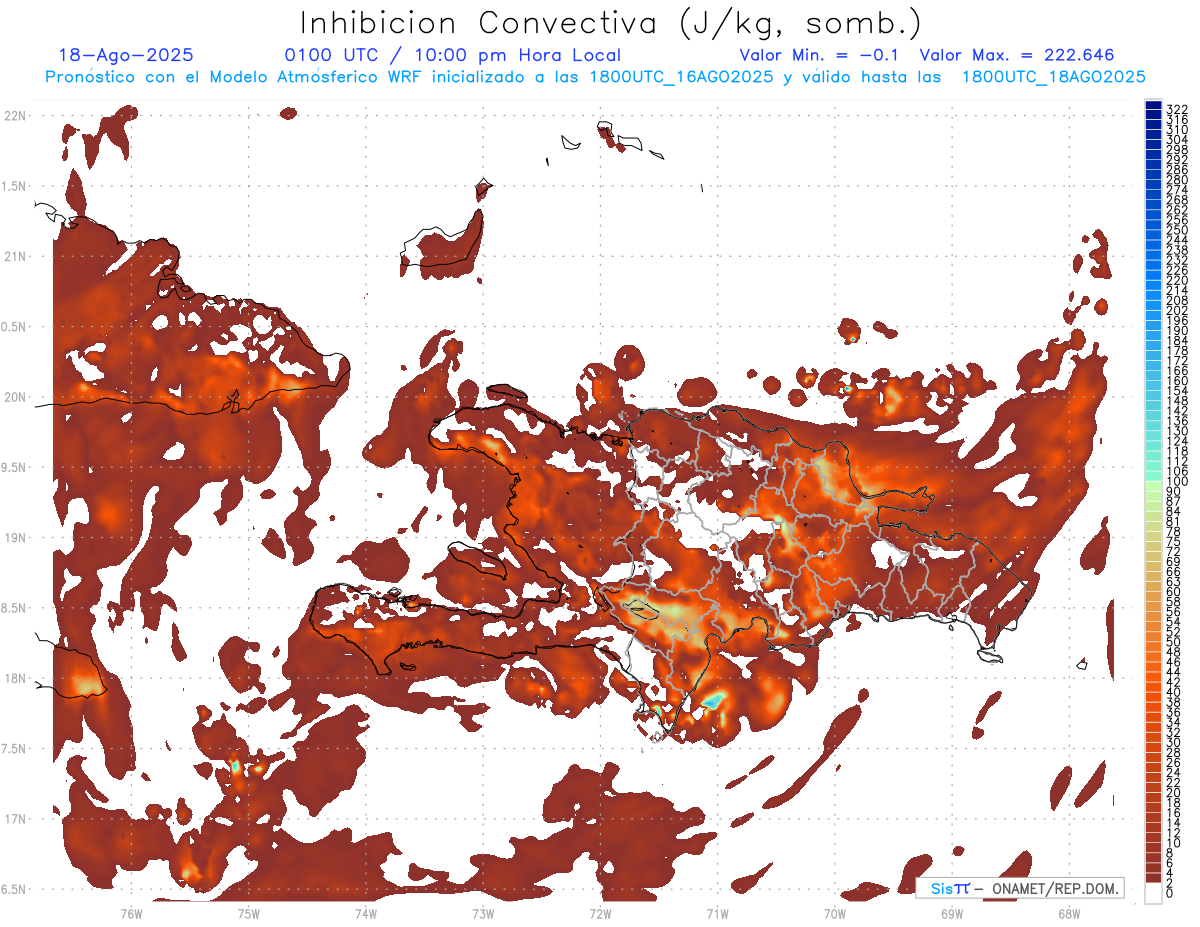Click the "21N" latitude label
This screenshot has width=1200, height=927.
pyautogui.click(x=14, y=256)
